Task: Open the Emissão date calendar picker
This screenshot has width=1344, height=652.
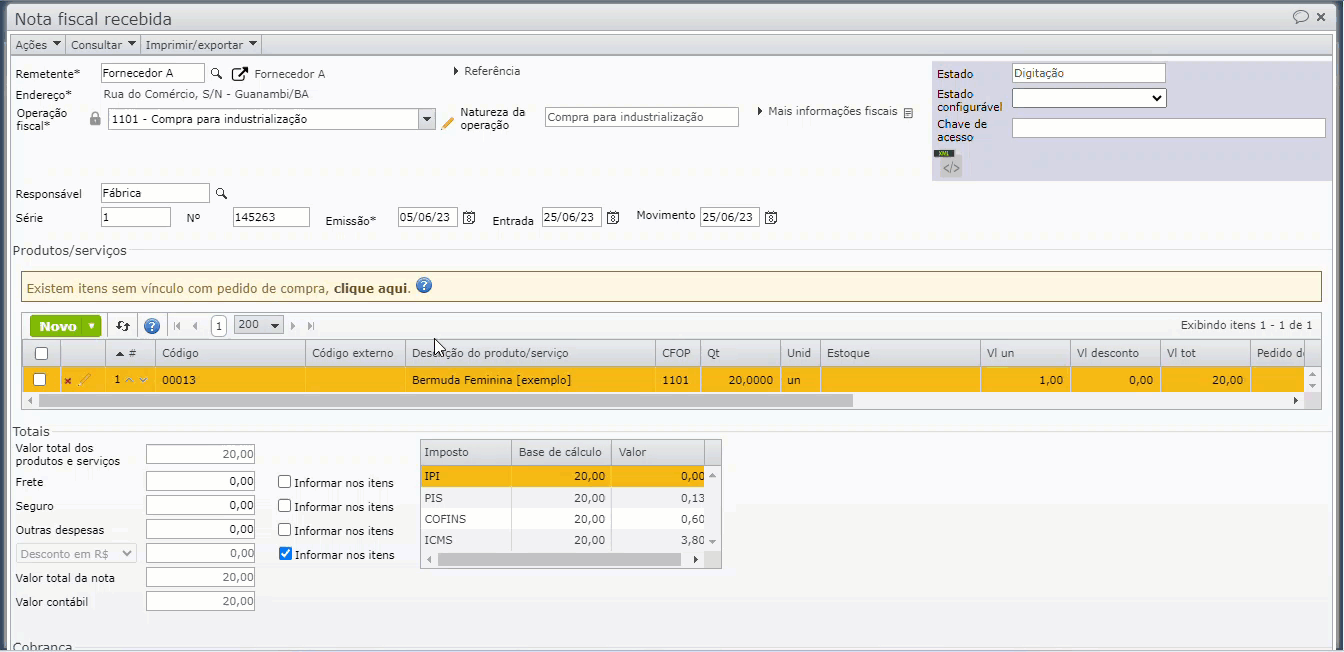Action: tap(468, 218)
